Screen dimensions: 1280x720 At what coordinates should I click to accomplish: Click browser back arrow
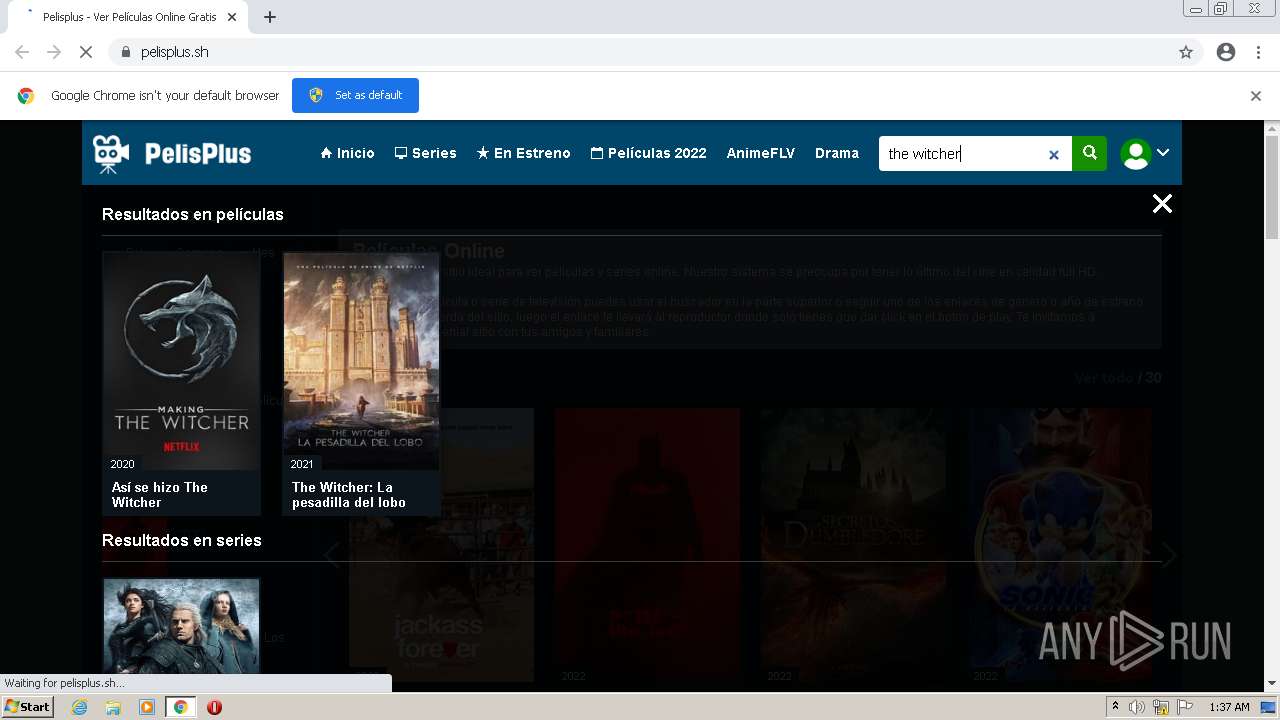pos(22,52)
